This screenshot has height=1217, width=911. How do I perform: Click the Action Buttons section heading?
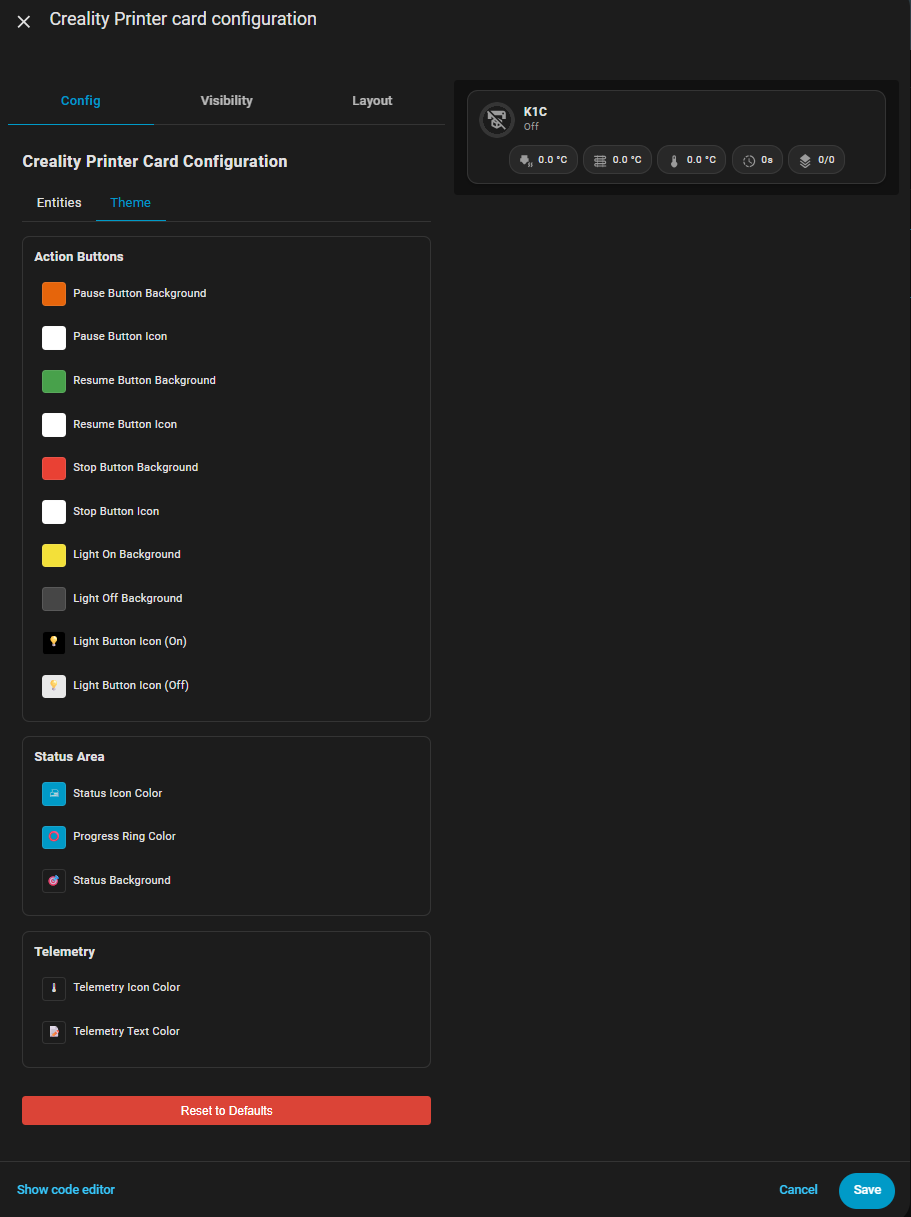(79, 257)
